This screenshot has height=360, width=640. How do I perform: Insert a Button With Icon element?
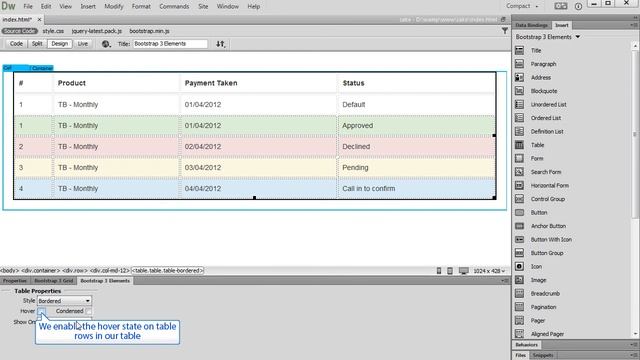pyautogui.click(x=519, y=239)
